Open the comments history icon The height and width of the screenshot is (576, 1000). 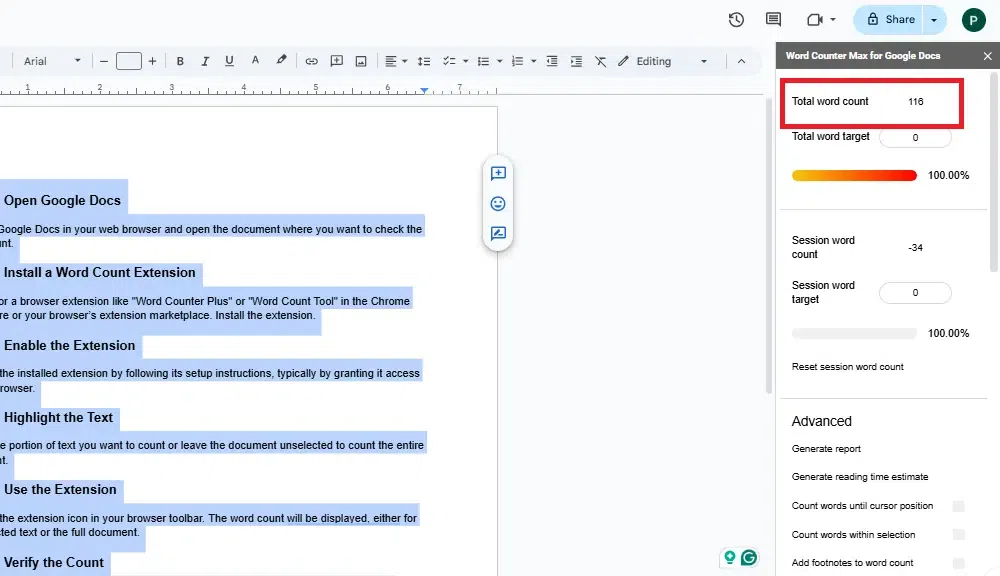[x=773, y=19]
